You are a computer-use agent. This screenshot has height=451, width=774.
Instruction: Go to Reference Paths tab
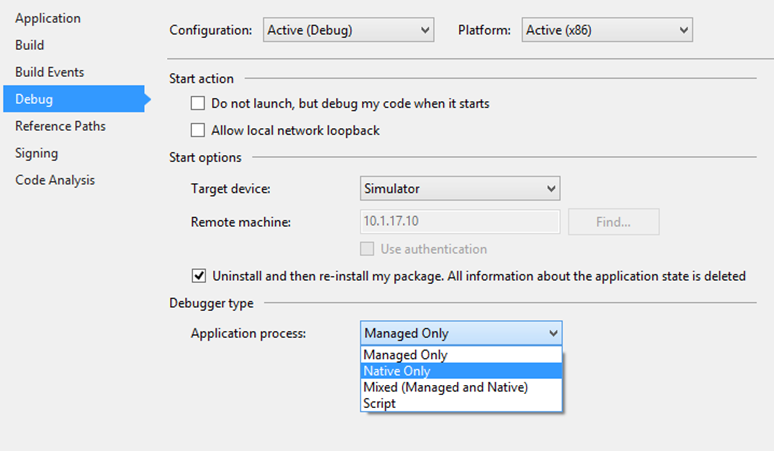point(60,126)
